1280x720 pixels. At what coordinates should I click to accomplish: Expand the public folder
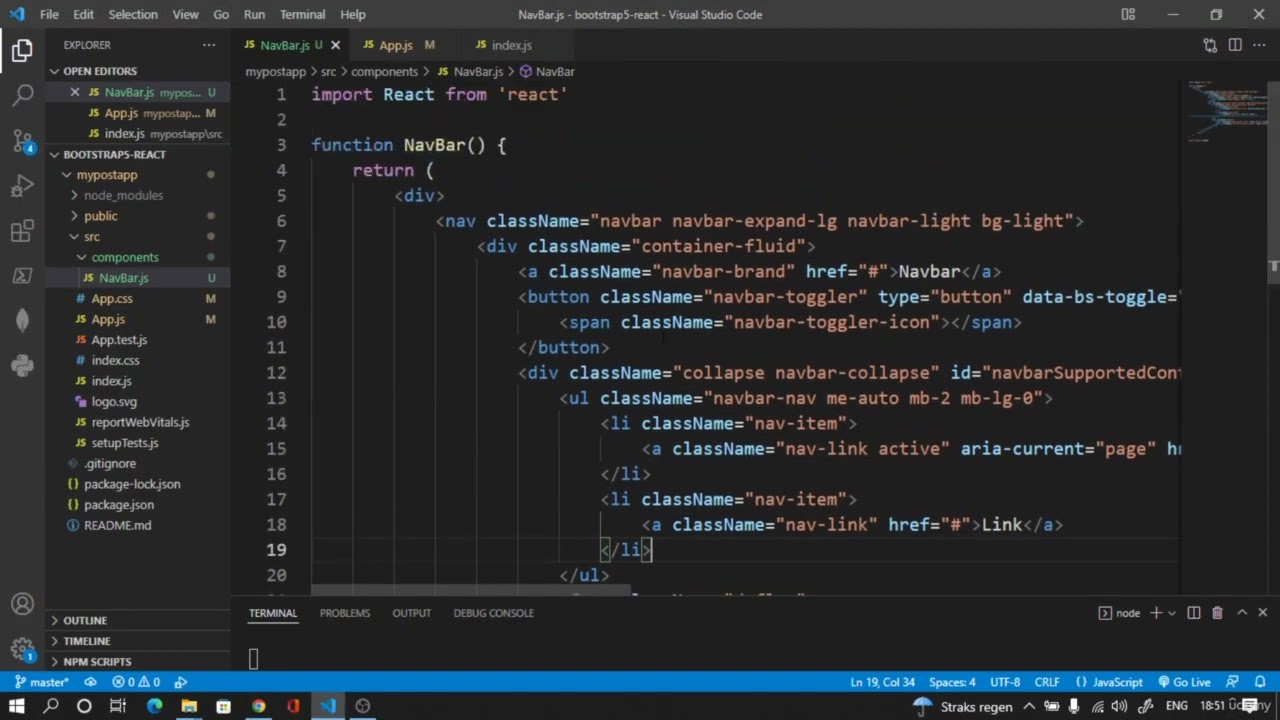(x=74, y=216)
